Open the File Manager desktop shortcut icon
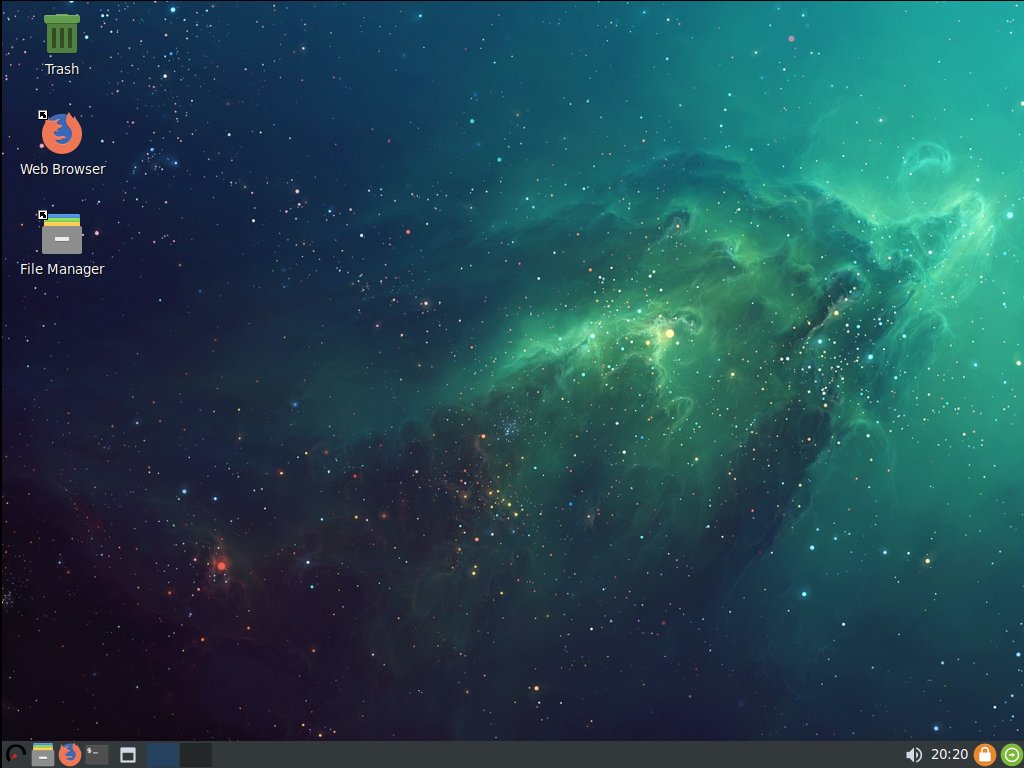 (x=62, y=234)
